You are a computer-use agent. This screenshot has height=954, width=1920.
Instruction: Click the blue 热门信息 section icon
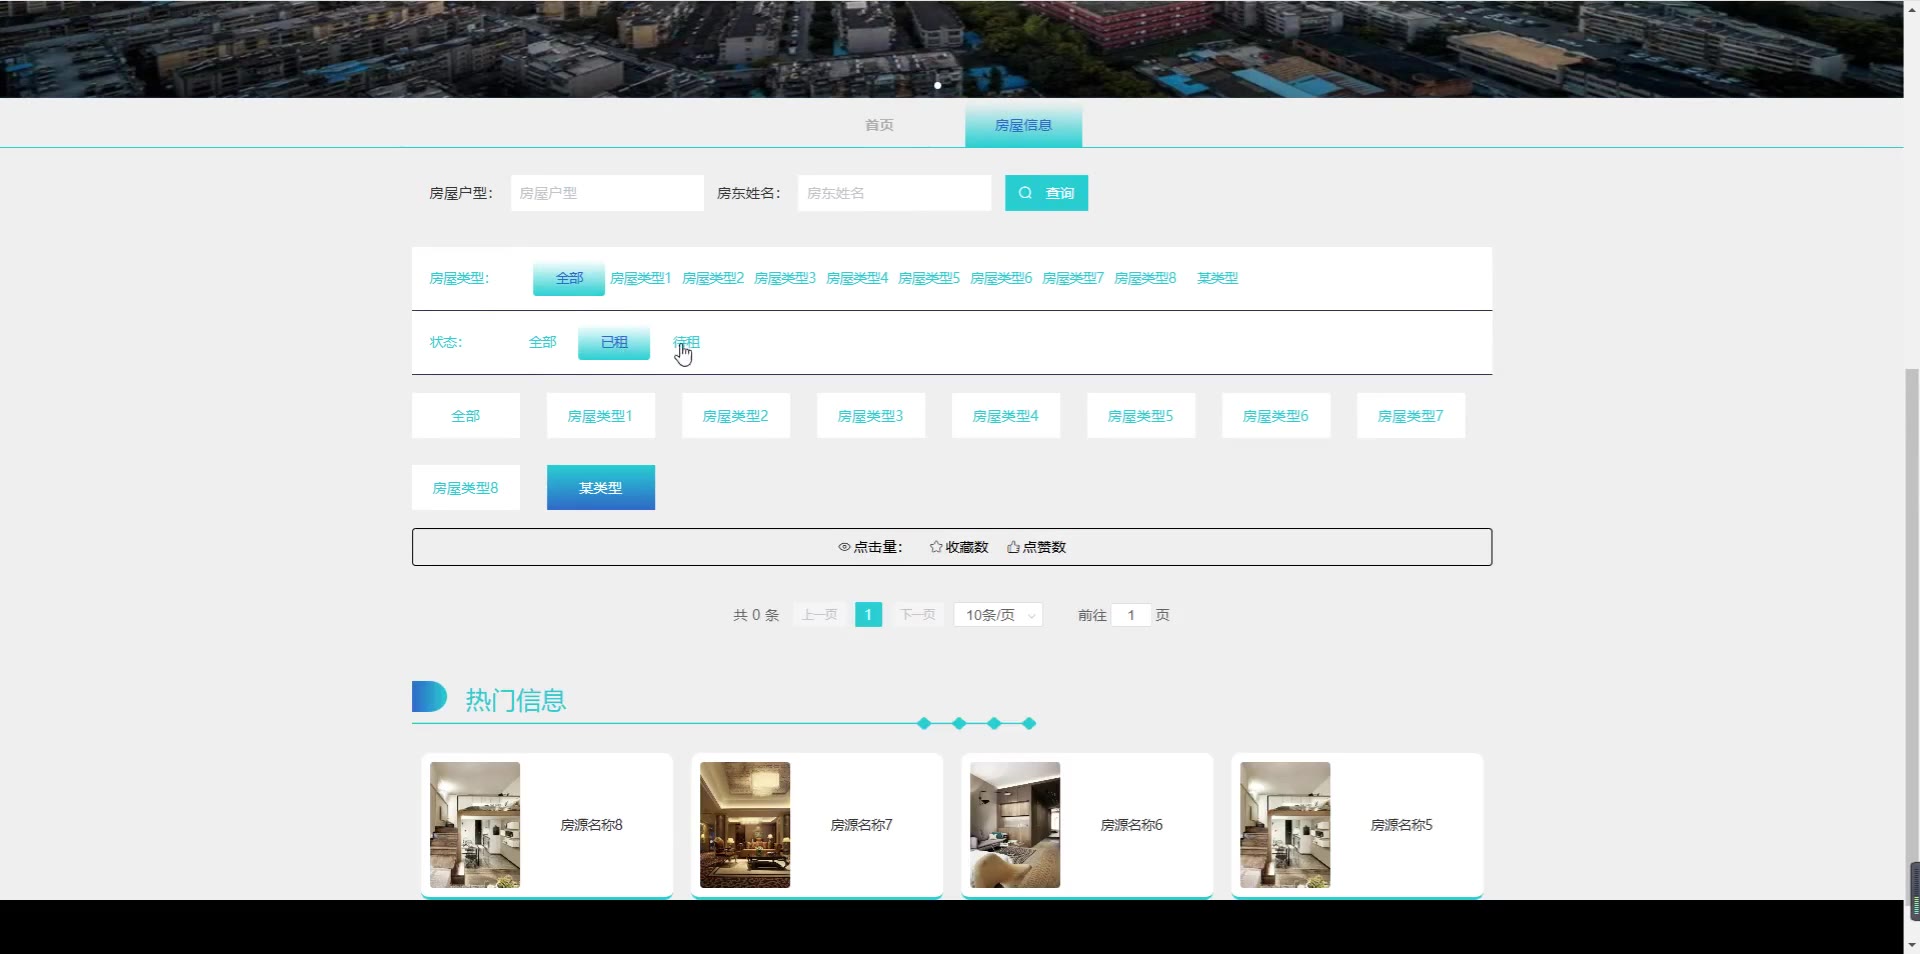tap(429, 697)
